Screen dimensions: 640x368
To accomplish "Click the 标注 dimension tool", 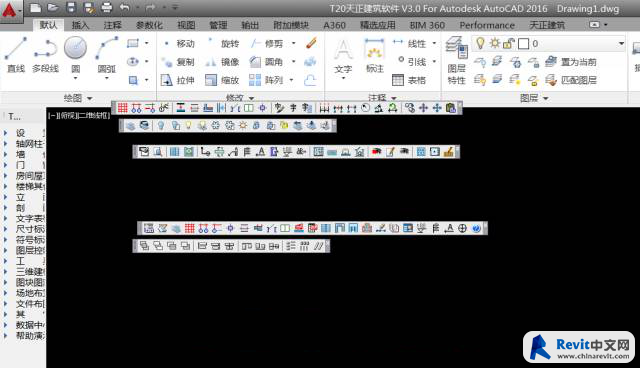I will tap(374, 56).
